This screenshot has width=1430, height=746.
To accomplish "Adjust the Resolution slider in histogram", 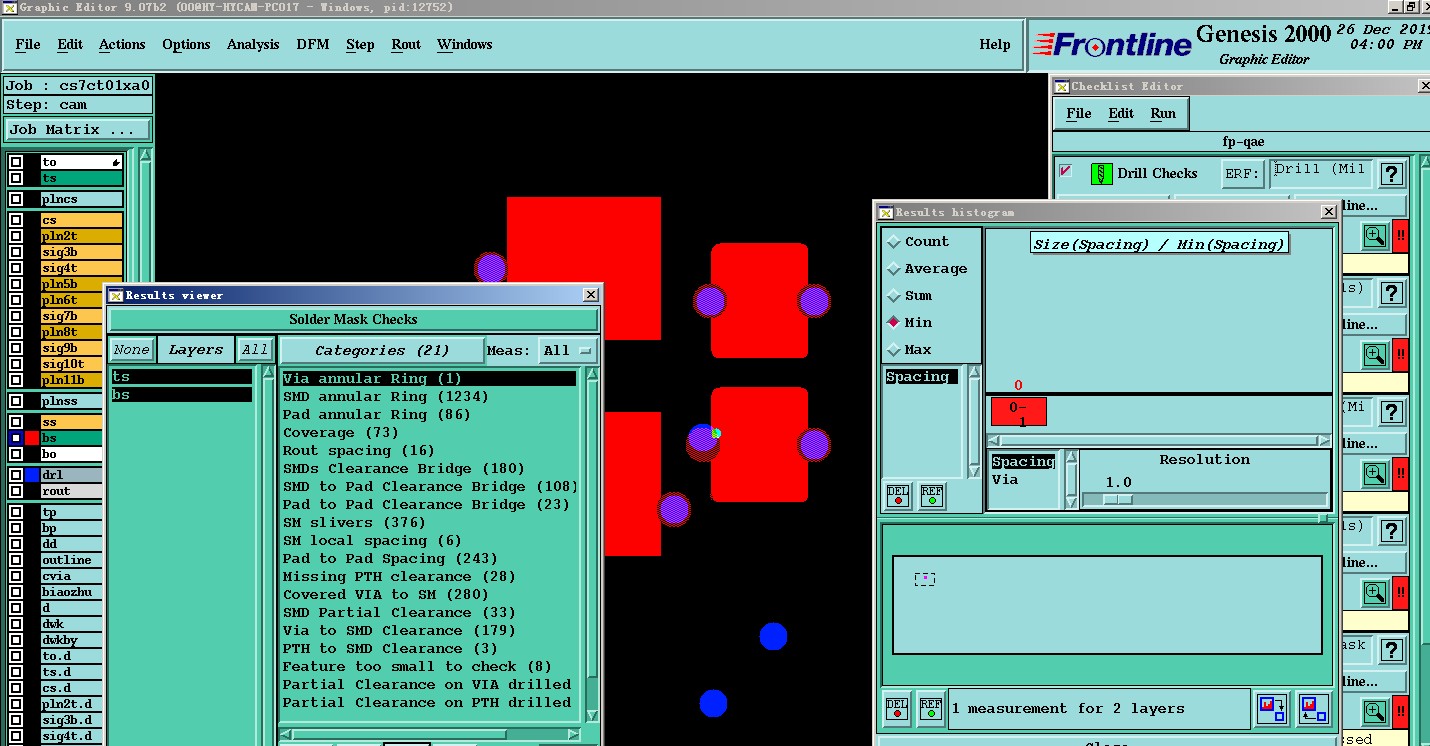I will (x=1117, y=499).
